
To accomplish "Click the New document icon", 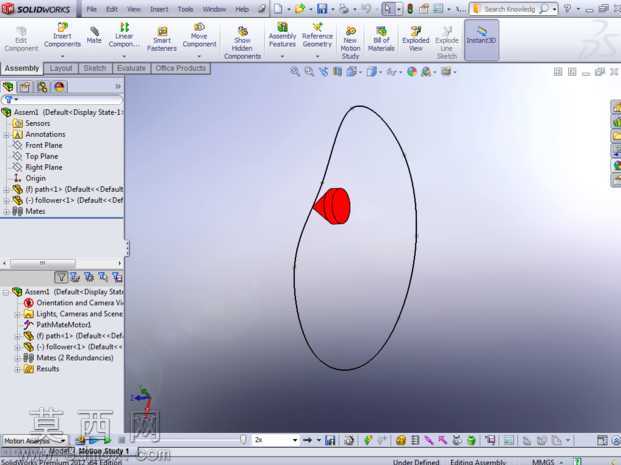I will (x=278, y=9).
